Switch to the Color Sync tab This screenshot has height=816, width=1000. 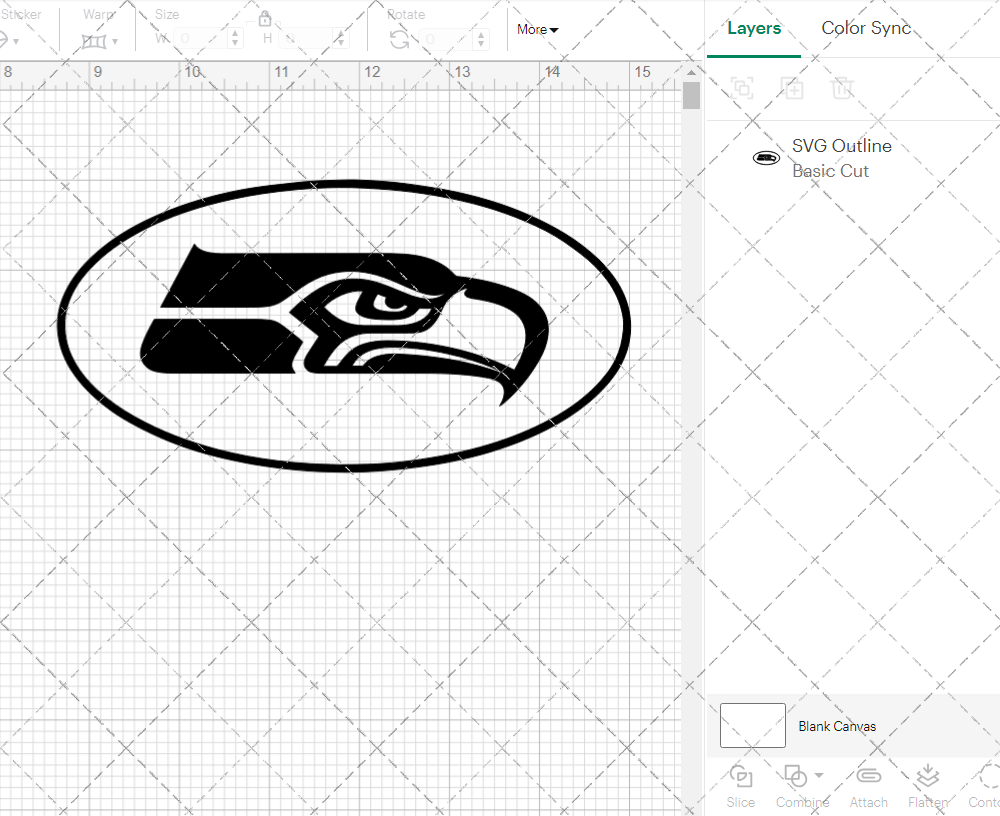coord(866,28)
